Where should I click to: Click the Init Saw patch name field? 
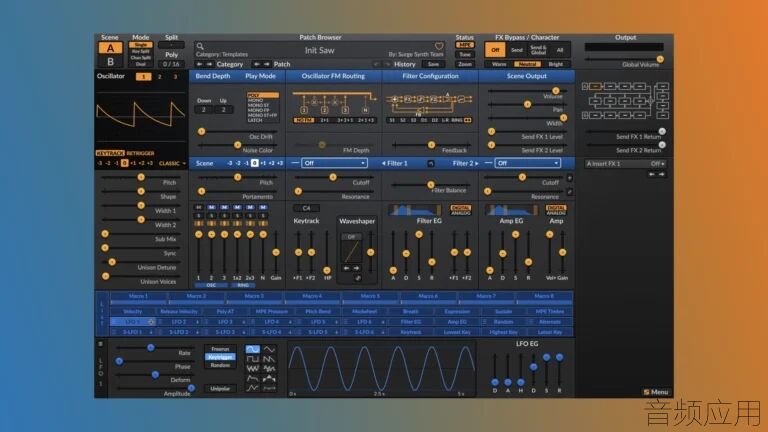pyautogui.click(x=319, y=50)
